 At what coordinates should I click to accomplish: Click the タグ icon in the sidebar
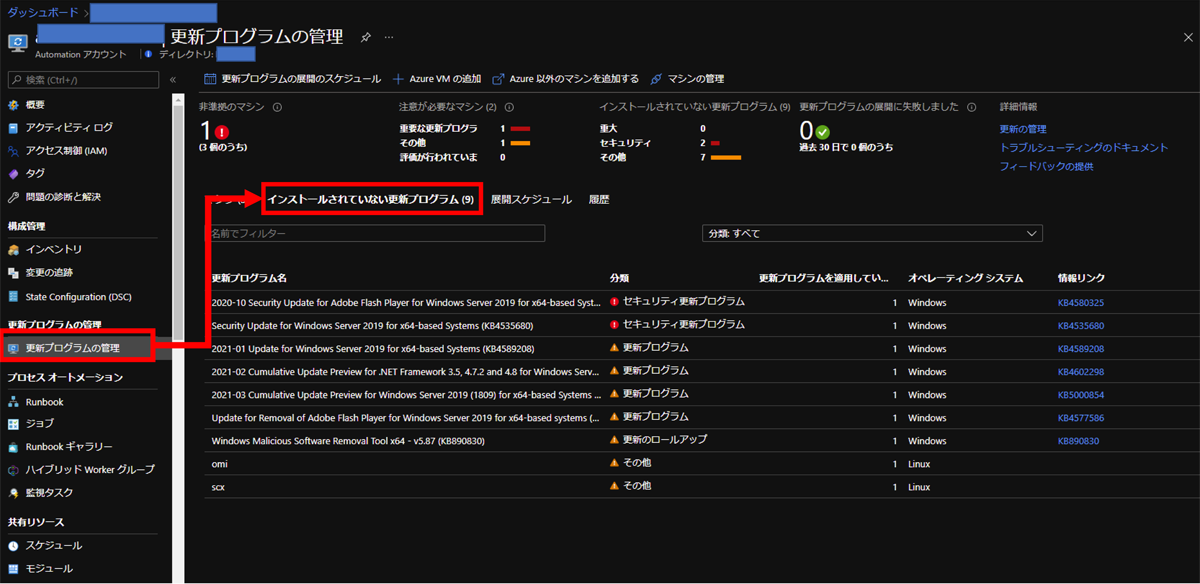point(14,174)
